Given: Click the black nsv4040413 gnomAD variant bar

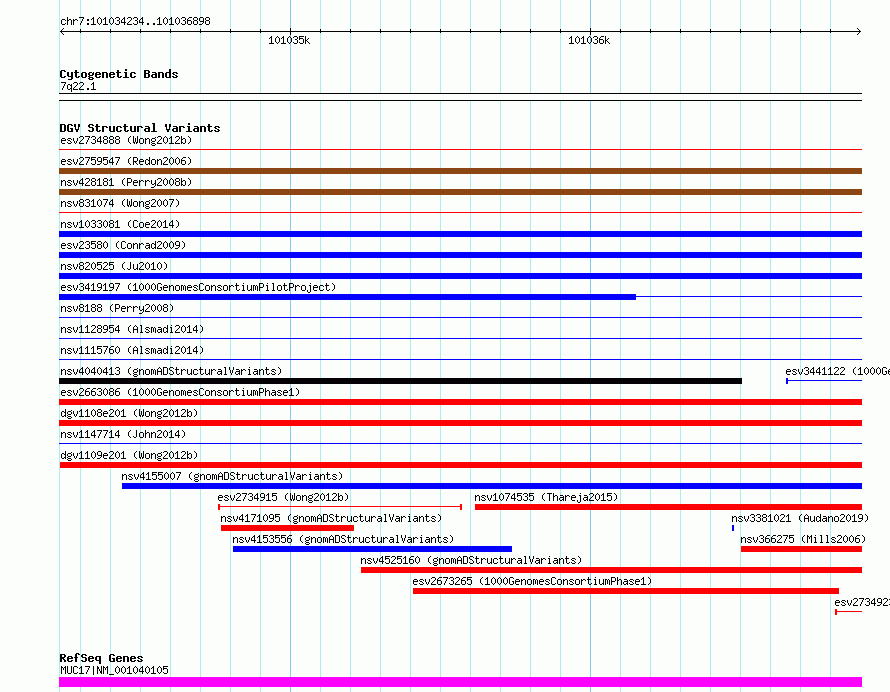Looking at the screenshot, I should pos(401,381).
